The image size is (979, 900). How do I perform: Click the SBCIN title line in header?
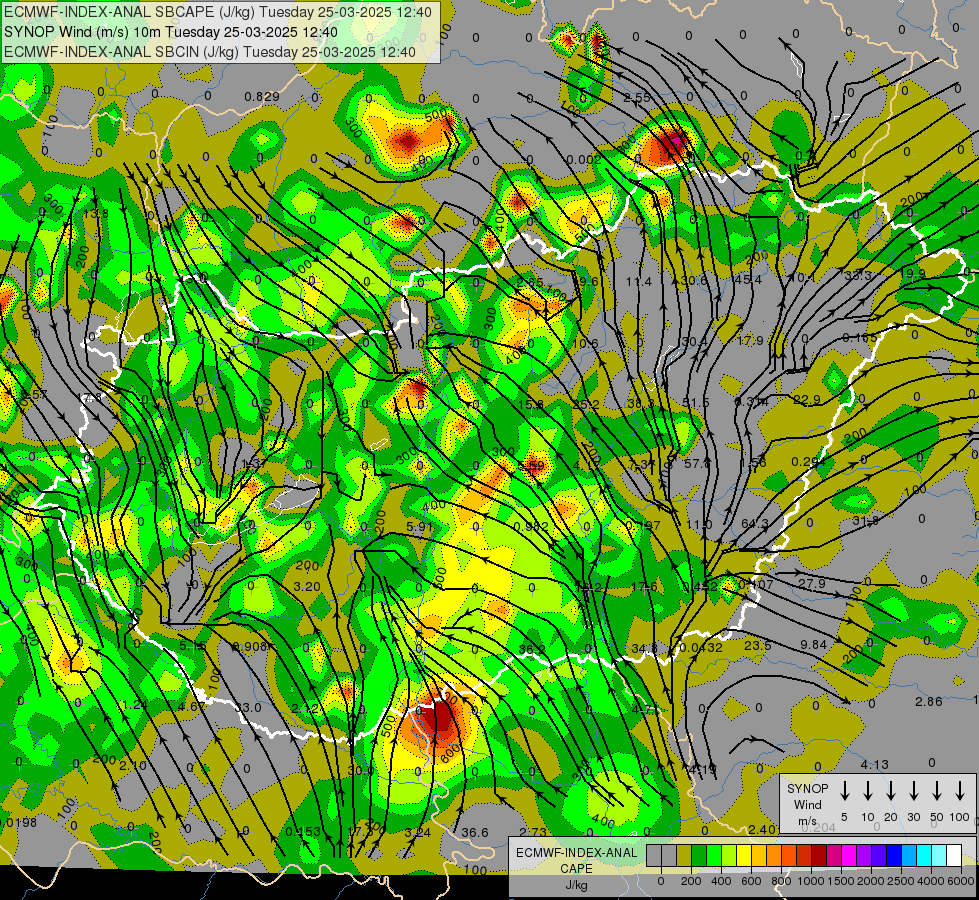pos(210,52)
